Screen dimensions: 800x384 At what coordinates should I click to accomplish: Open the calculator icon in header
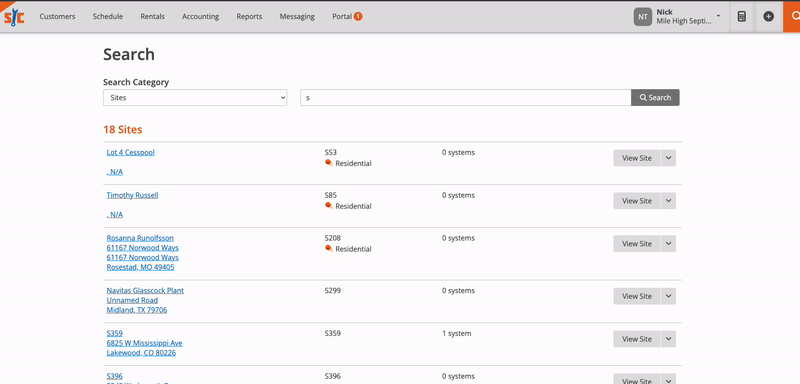[x=742, y=16]
